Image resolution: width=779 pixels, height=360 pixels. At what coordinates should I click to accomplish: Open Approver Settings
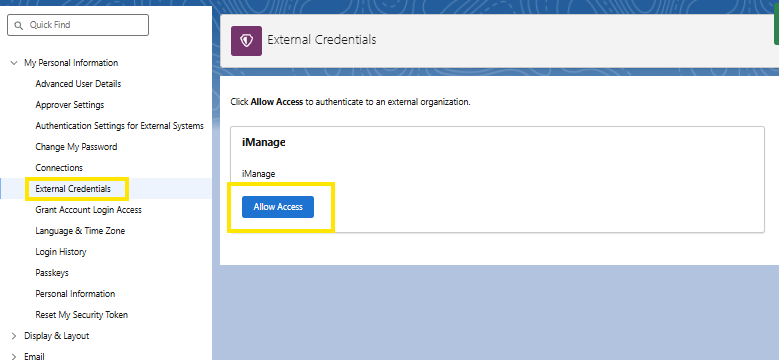pyautogui.click(x=70, y=105)
